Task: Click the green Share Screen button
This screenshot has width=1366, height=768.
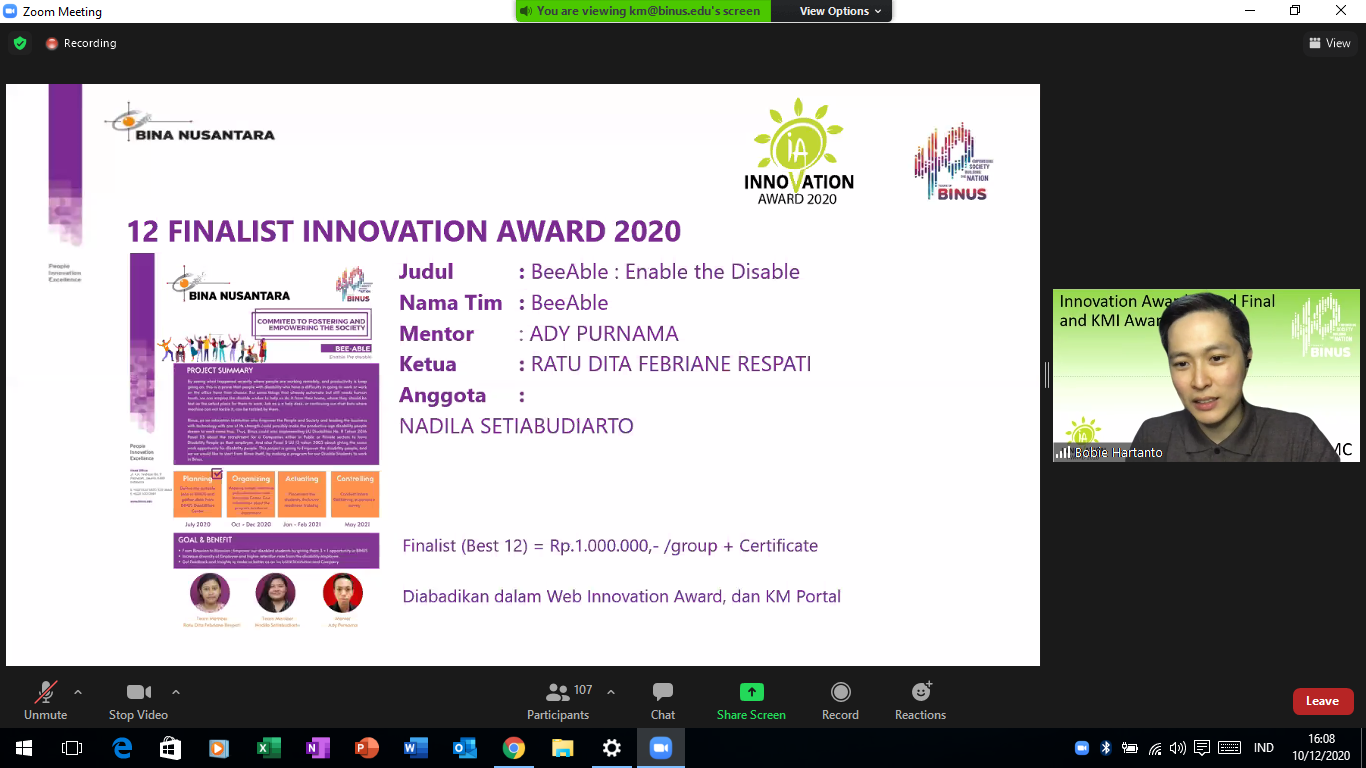Action: click(x=751, y=700)
